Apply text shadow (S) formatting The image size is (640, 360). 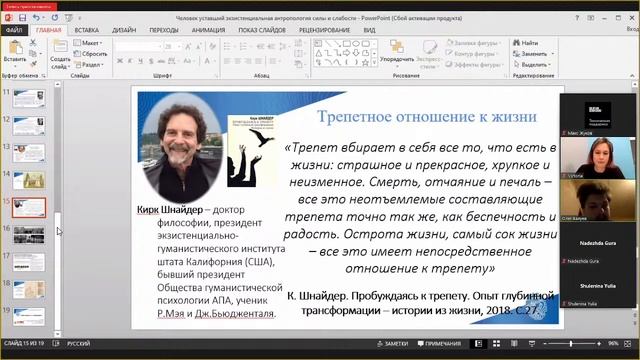(151, 61)
